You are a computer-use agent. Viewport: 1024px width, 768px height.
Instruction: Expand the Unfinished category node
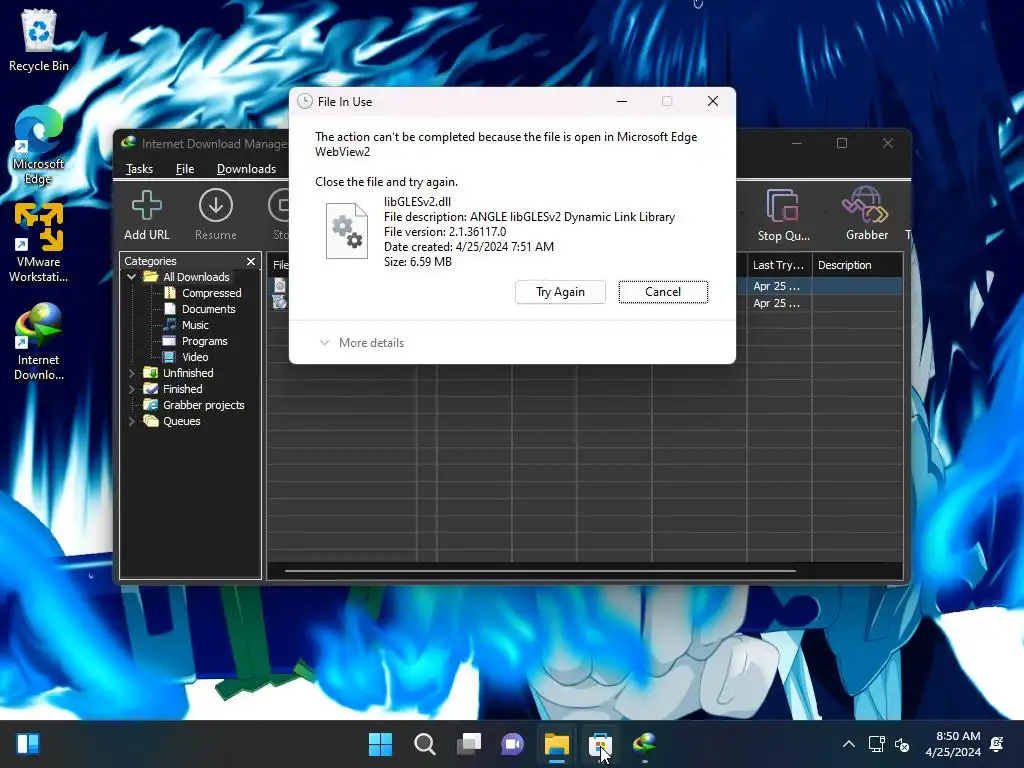pyautogui.click(x=131, y=373)
